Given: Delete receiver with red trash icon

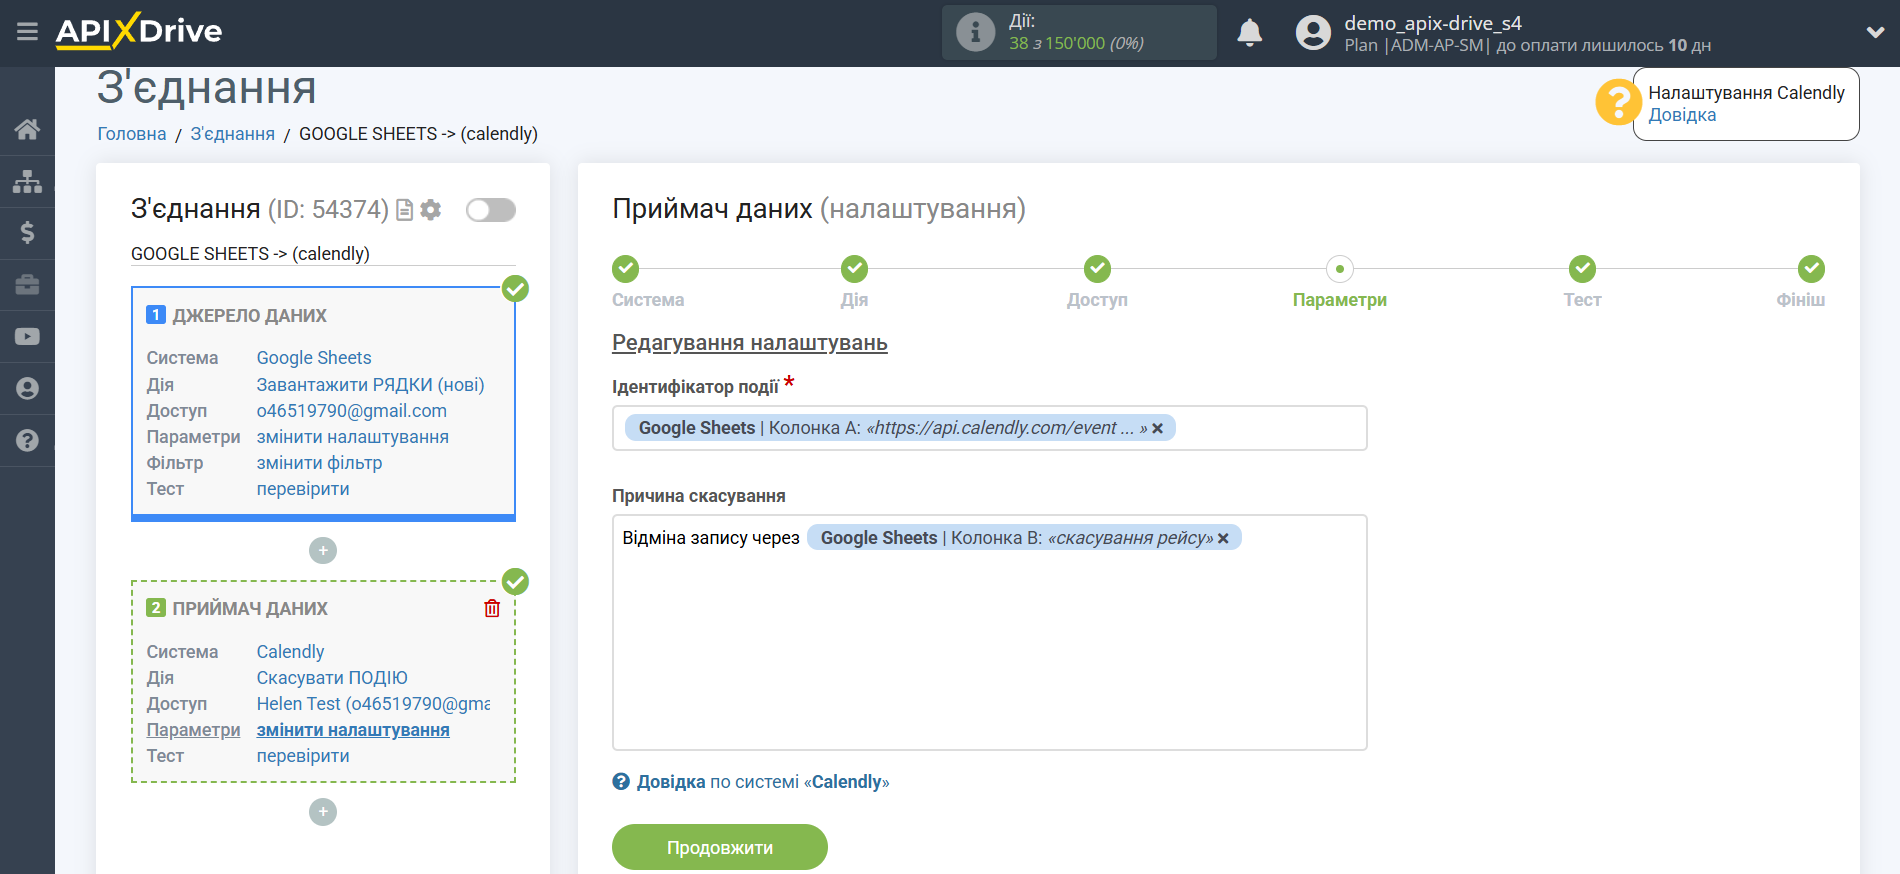Looking at the screenshot, I should click(492, 608).
